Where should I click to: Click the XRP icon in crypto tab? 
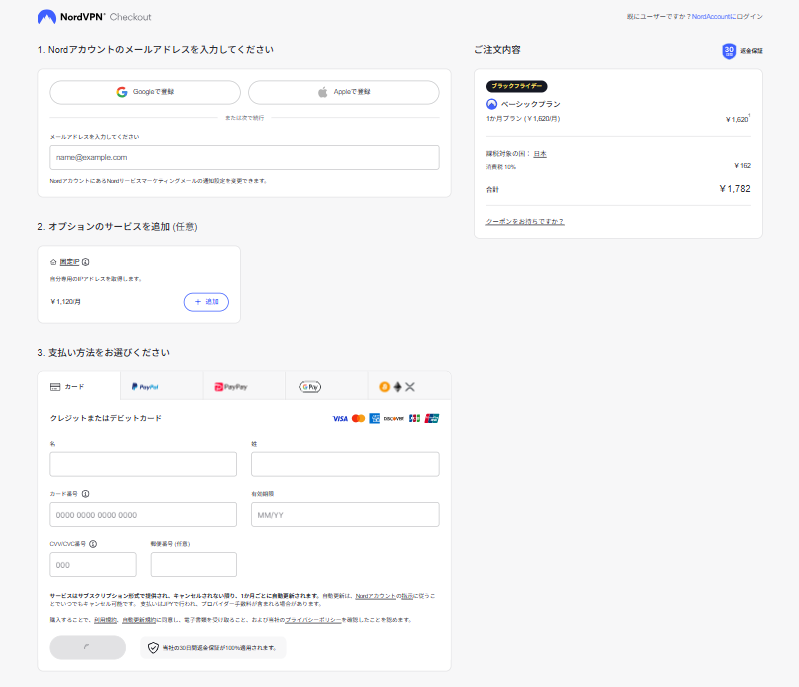click(410, 387)
